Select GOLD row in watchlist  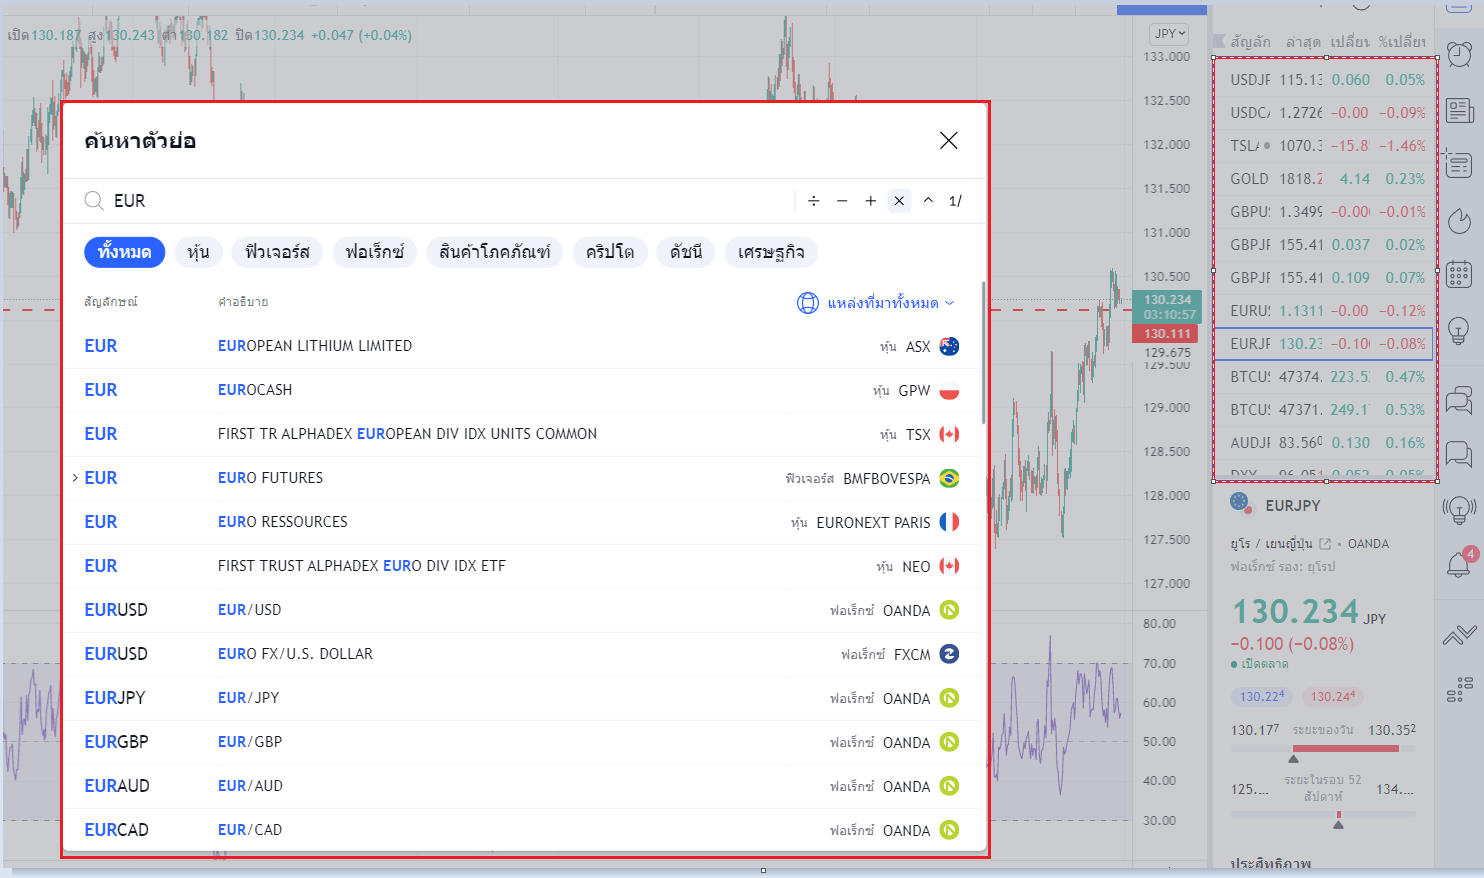click(1326, 179)
